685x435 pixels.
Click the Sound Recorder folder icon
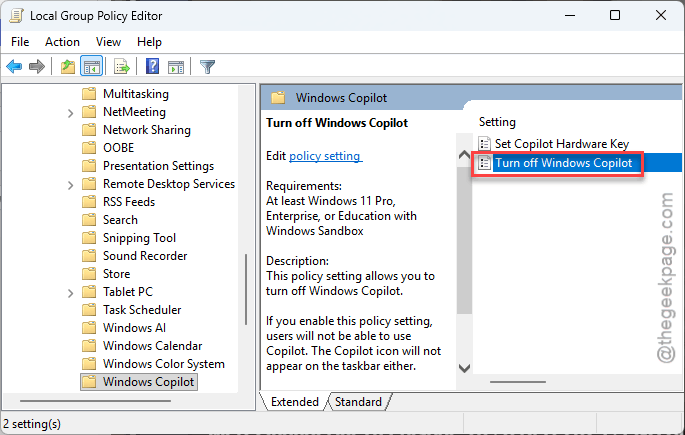(x=89, y=255)
